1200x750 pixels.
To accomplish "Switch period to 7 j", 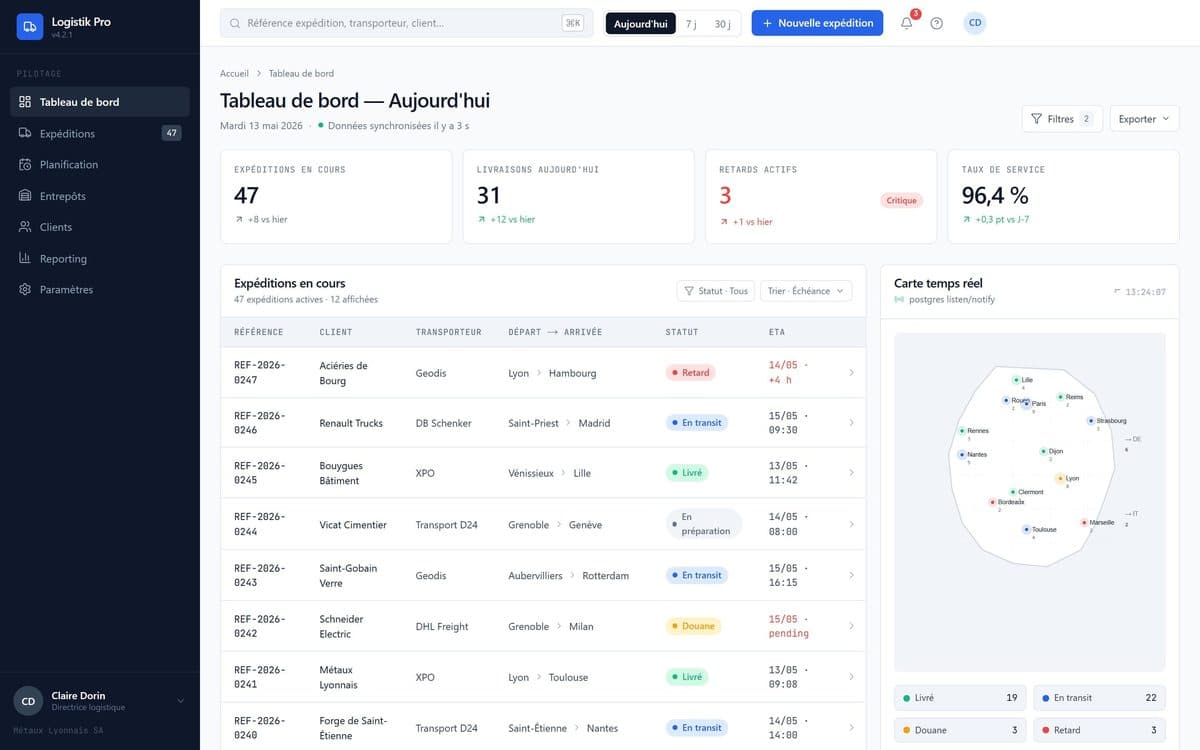I will pyautogui.click(x=691, y=23).
